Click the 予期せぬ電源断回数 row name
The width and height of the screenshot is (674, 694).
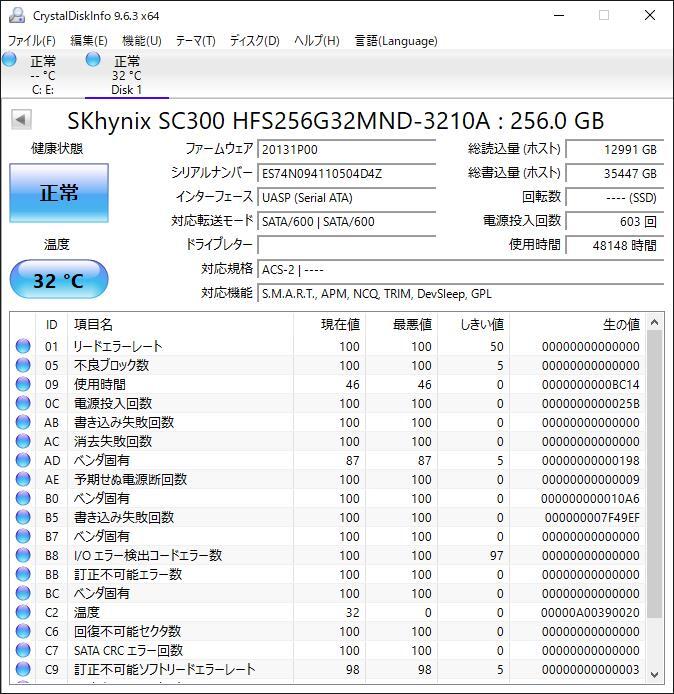[x=131, y=479]
